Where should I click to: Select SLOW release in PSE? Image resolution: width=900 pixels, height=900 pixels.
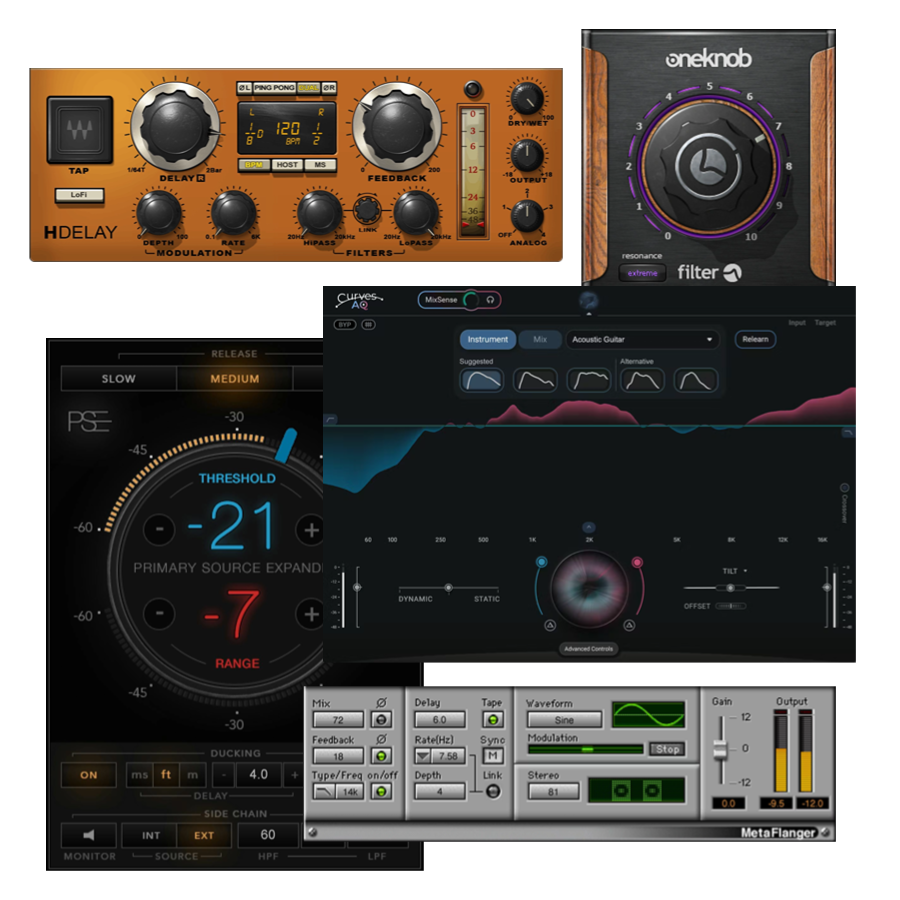point(119,379)
